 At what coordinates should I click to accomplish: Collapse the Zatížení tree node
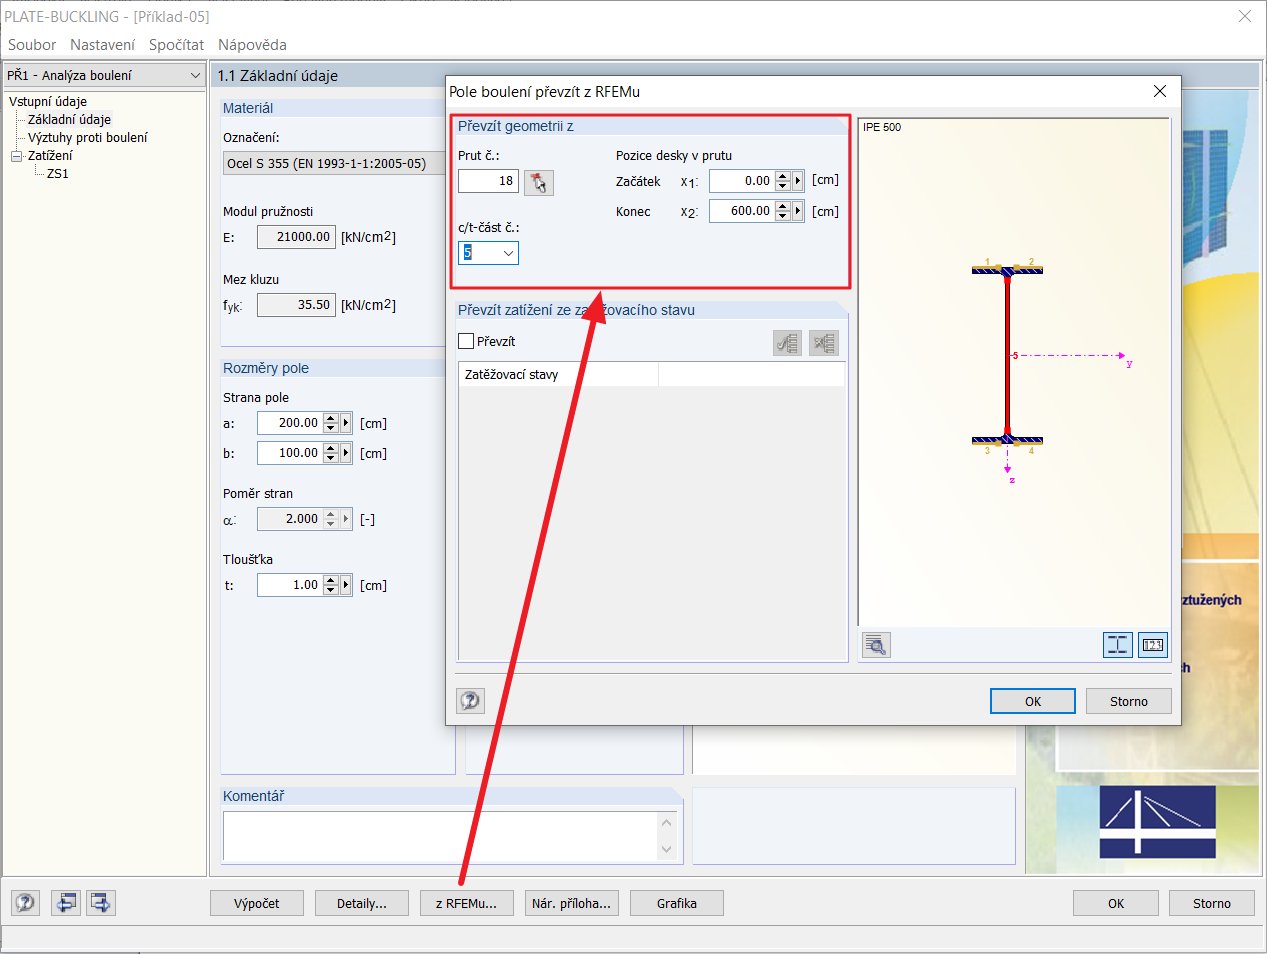pos(16,156)
